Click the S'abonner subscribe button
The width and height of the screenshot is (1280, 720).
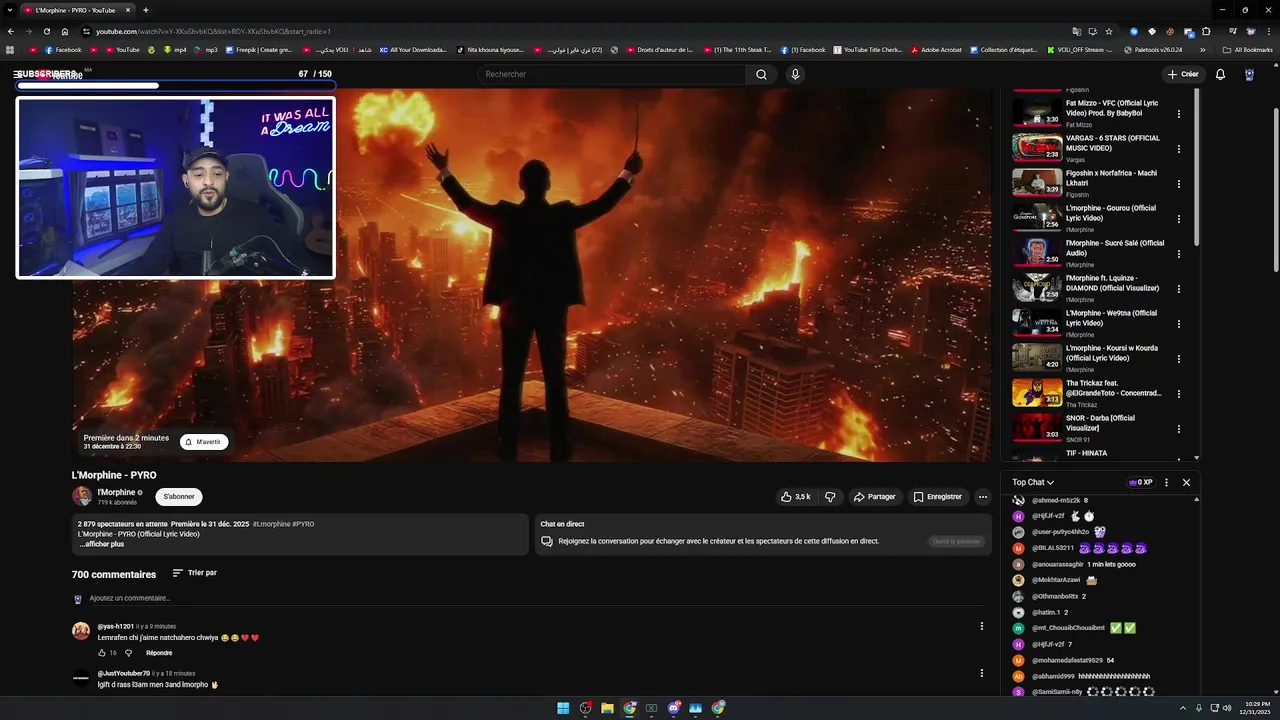click(x=179, y=497)
